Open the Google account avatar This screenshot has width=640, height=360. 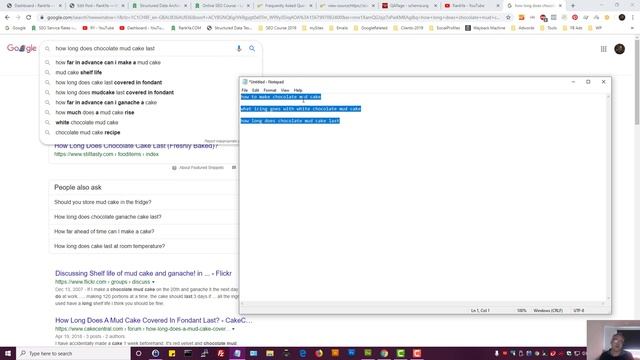point(619,49)
